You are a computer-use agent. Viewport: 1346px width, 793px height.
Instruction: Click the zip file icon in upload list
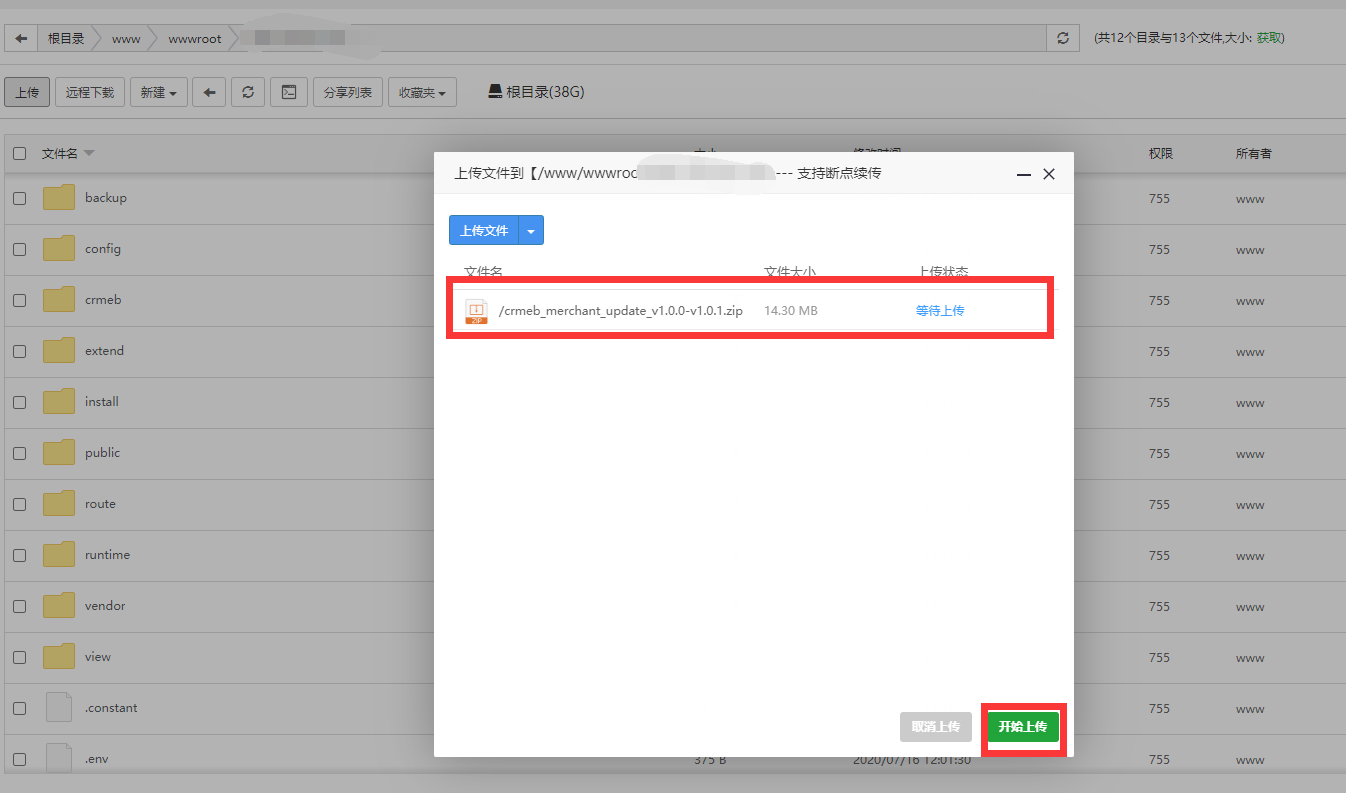click(x=477, y=311)
